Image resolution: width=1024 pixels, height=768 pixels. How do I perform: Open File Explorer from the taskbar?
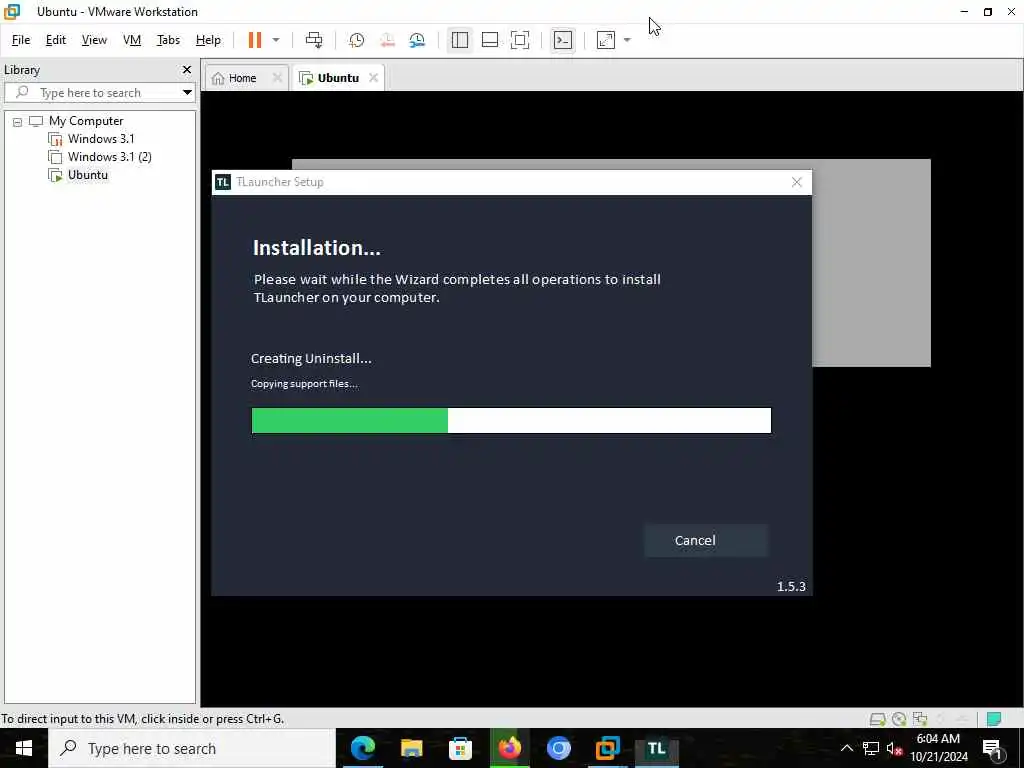(411, 748)
